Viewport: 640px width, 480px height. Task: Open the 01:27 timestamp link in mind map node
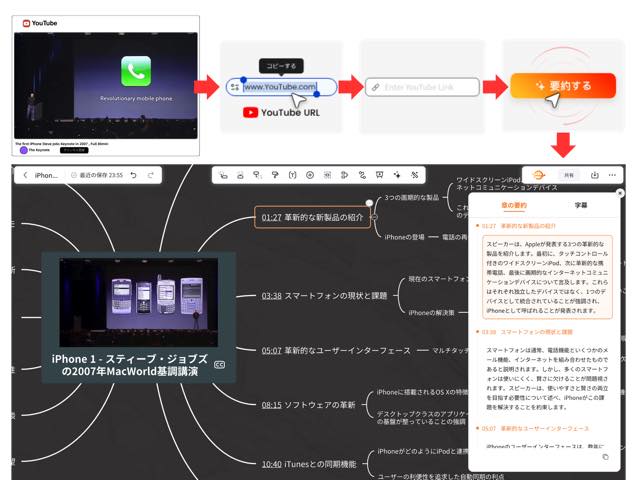point(271,218)
